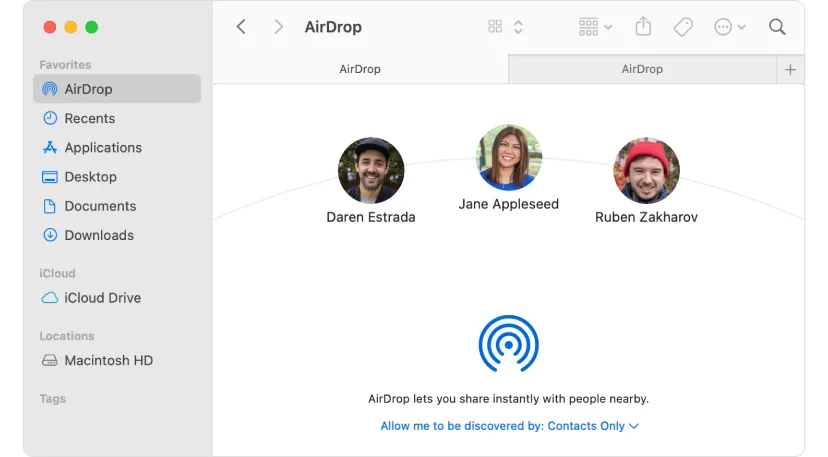
Task: Open view mode up-down selector arrows
Action: 518,27
